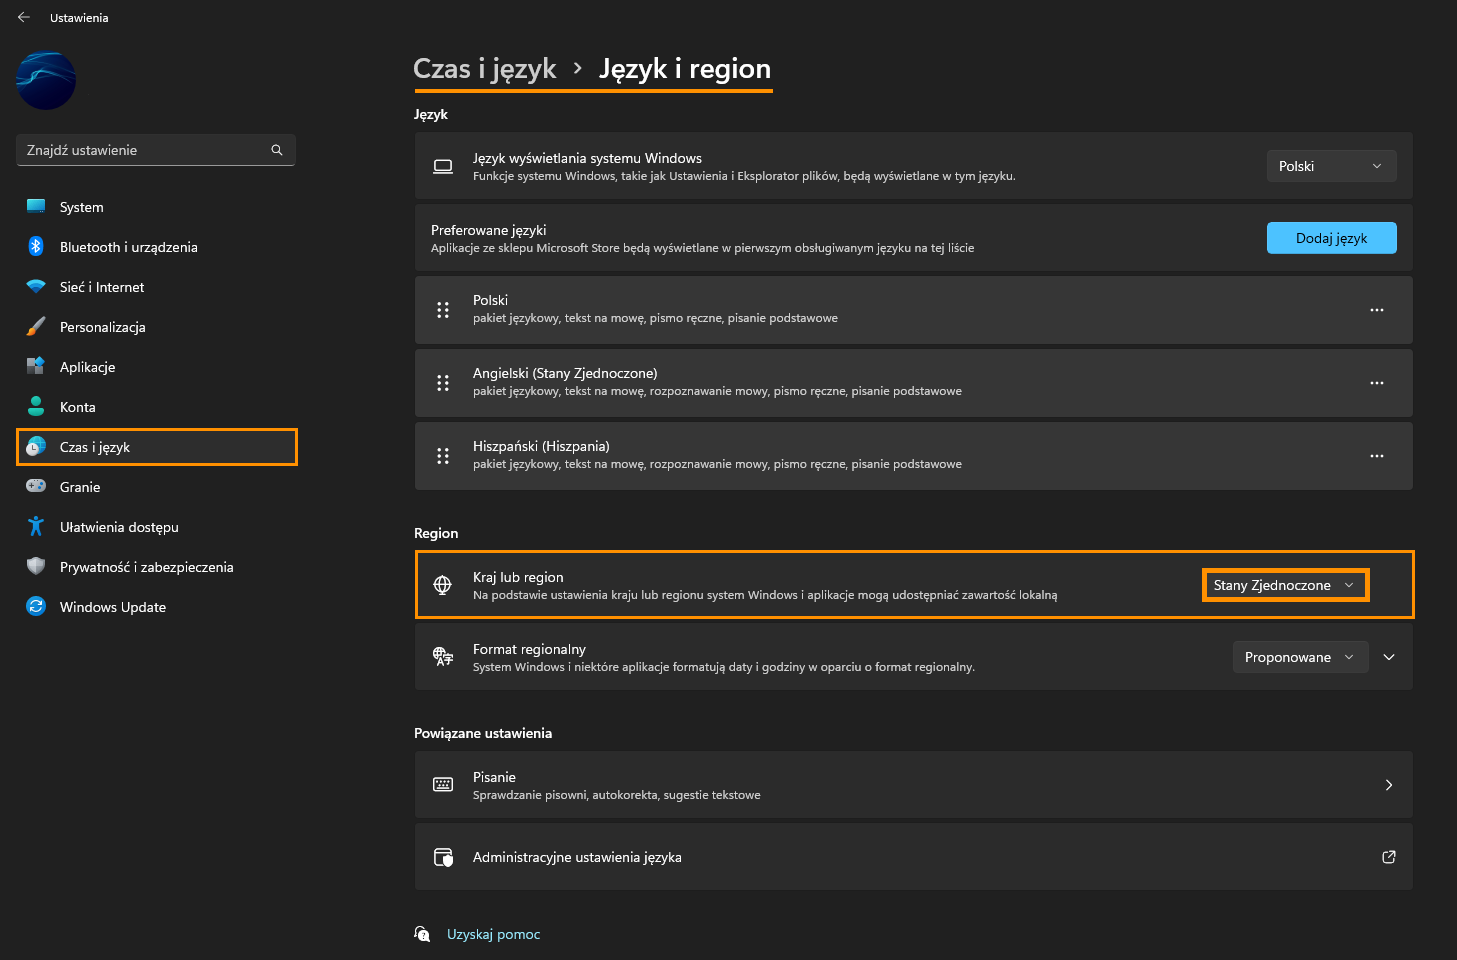
Task: Expand the Format regionalny section chevron
Action: pos(1389,657)
